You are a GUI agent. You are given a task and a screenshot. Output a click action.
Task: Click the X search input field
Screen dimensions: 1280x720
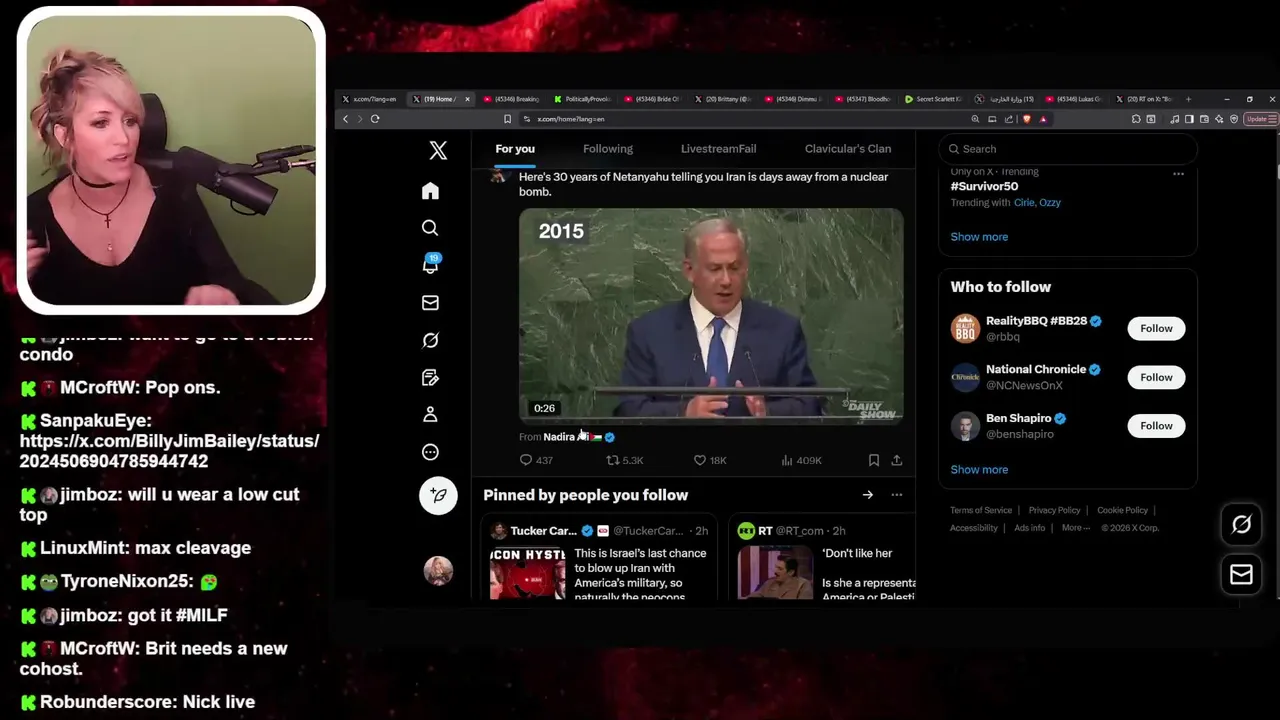click(x=1068, y=149)
